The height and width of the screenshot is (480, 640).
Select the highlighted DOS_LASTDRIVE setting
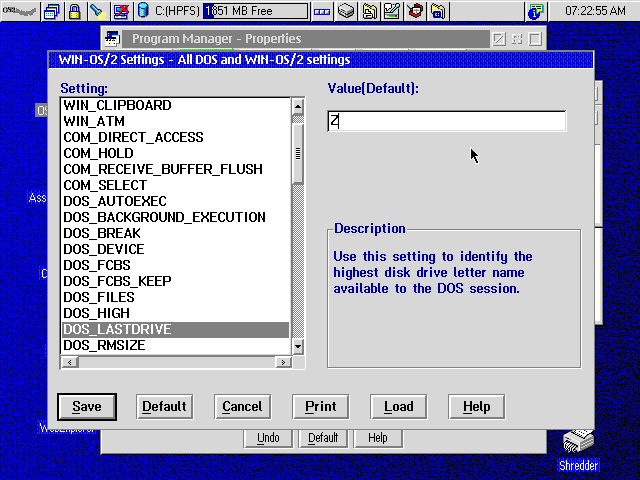click(x=176, y=329)
